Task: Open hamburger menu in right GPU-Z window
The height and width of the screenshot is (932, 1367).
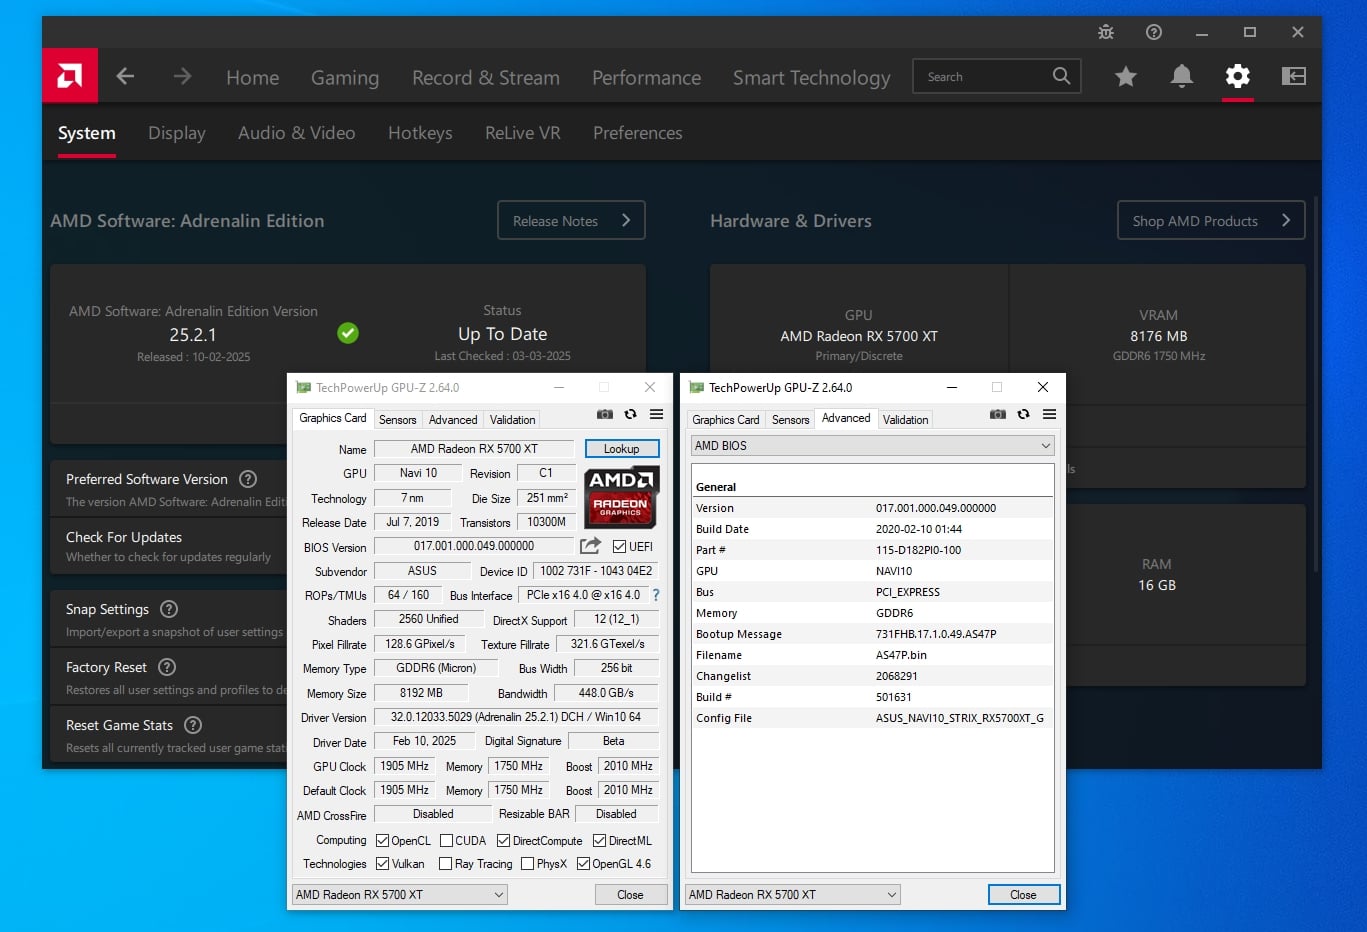Action: (1049, 414)
